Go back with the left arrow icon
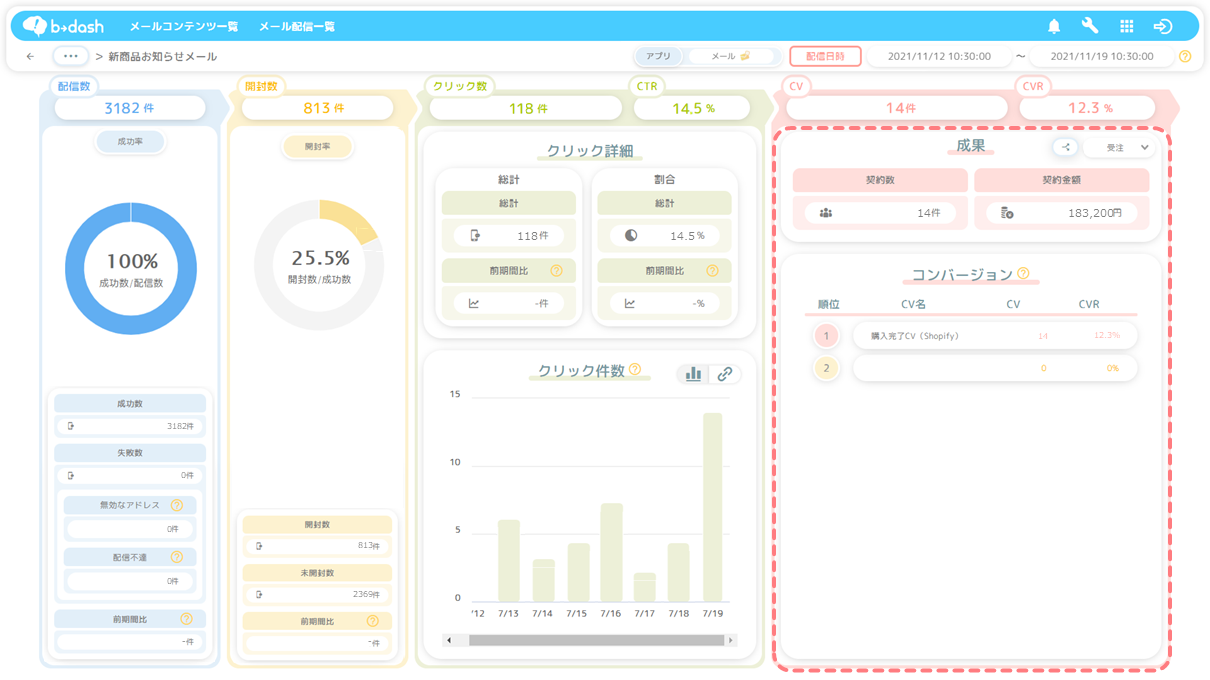The width and height of the screenshot is (1210, 680). [x=30, y=57]
